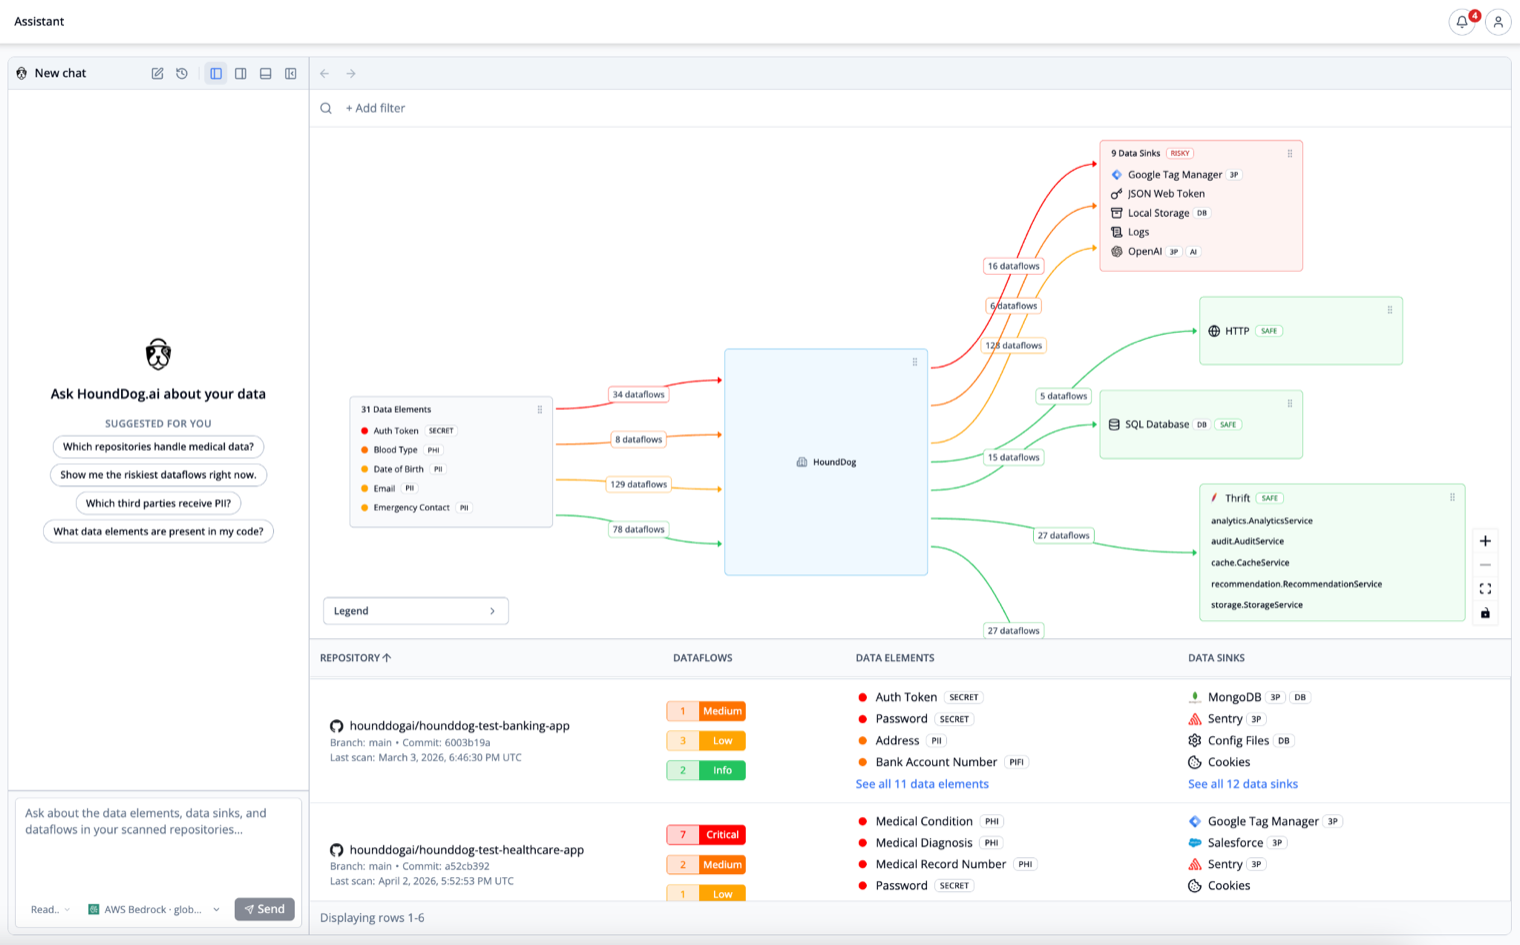The height and width of the screenshot is (945, 1520).
Task: Click the Data Elements column header
Action: click(x=895, y=658)
